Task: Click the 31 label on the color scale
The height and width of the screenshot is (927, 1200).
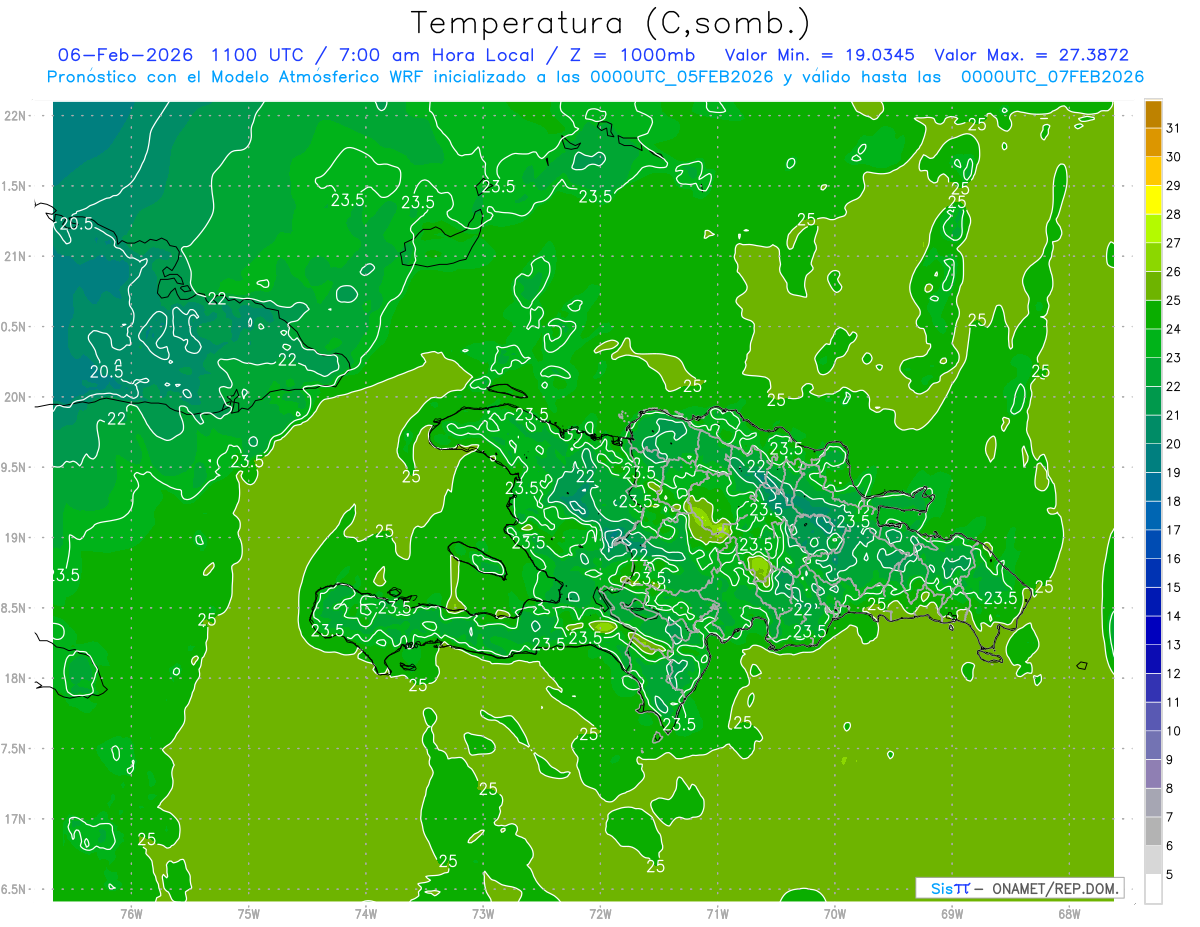Action: point(1173,128)
